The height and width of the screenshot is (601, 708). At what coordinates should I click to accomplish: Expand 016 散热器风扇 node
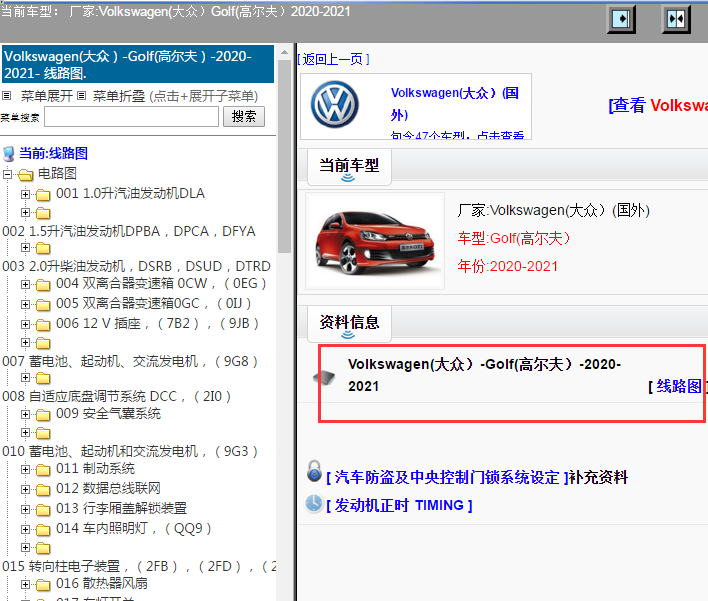click(x=25, y=584)
